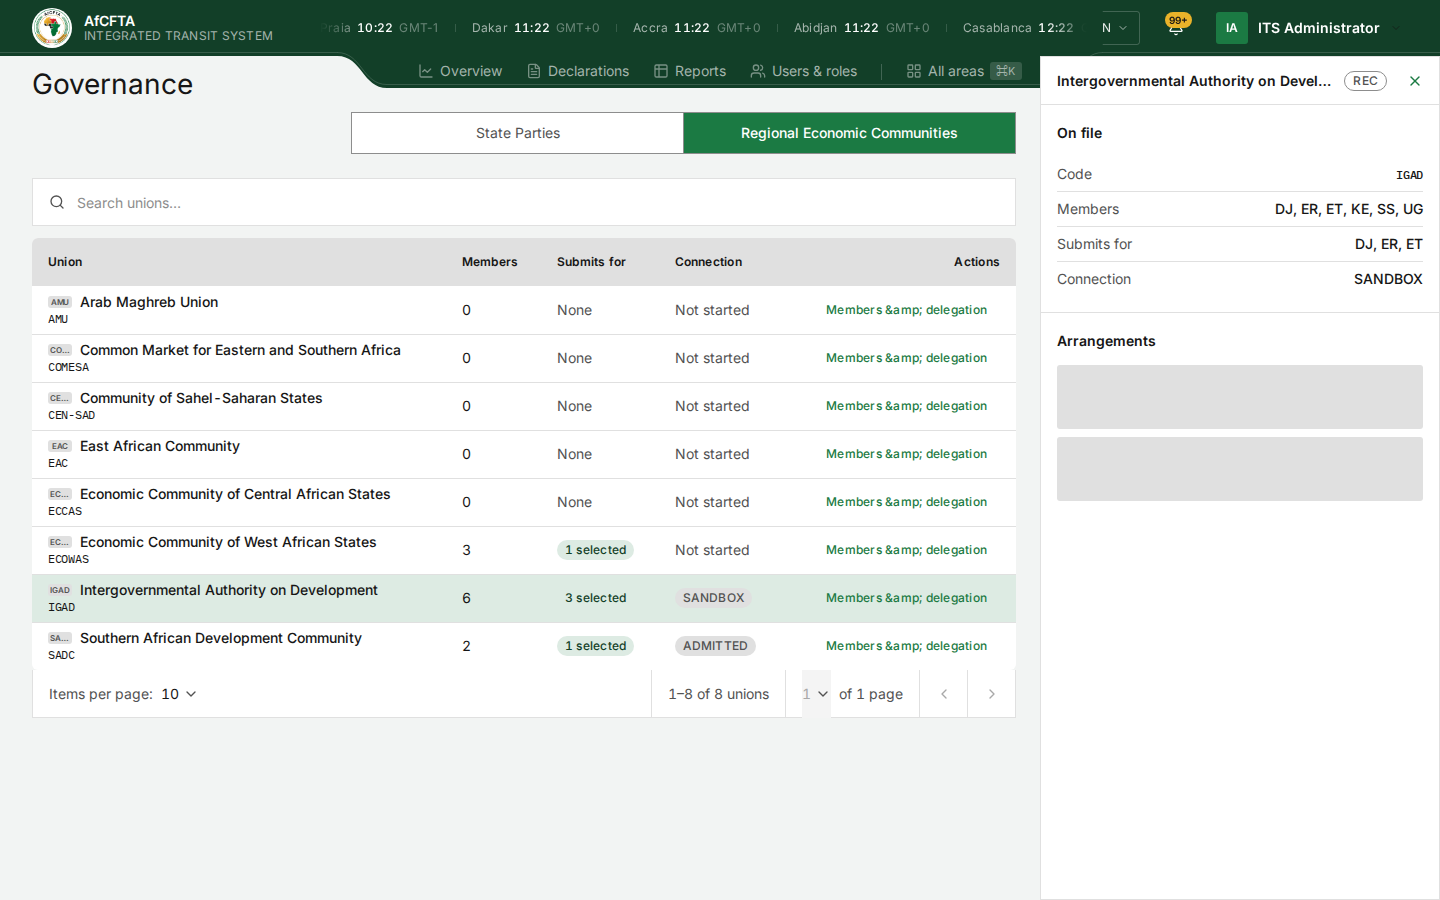Switch to the State Parties tab
Image resolution: width=1440 pixels, height=900 pixels.
pyautogui.click(x=518, y=133)
